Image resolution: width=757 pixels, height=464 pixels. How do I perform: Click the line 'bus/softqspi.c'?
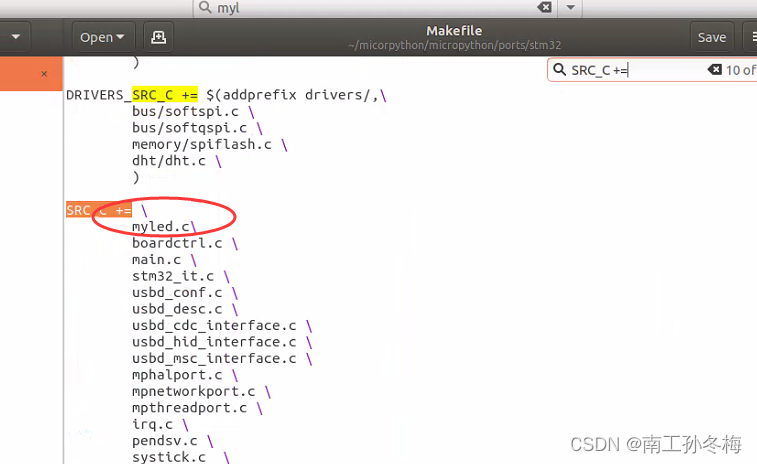(x=190, y=128)
